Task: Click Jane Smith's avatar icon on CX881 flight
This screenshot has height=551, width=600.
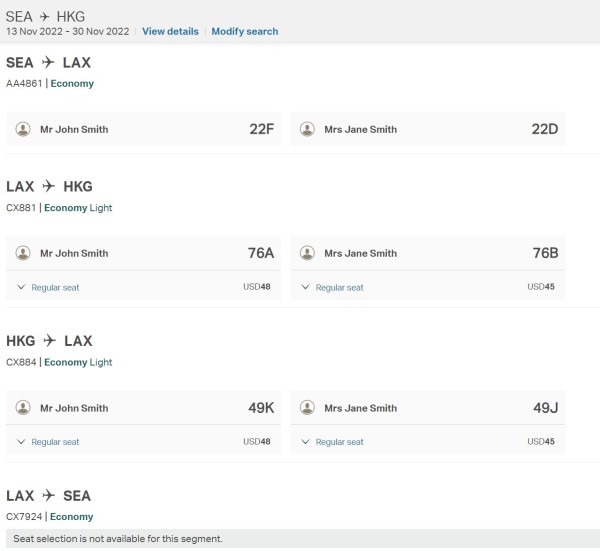Action: [x=307, y=253]
